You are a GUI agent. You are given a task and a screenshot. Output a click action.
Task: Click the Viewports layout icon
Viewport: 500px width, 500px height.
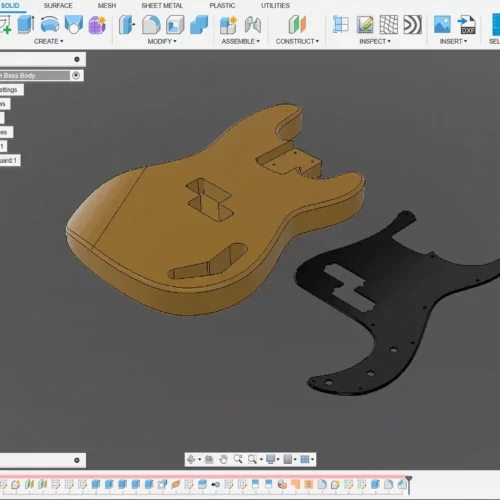(305, 459)
